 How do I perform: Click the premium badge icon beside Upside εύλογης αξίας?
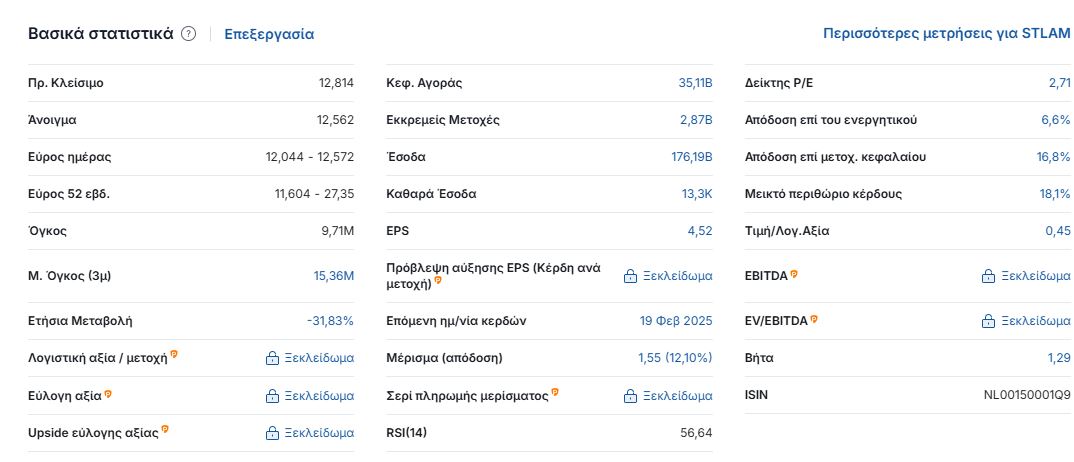(165, 429)
